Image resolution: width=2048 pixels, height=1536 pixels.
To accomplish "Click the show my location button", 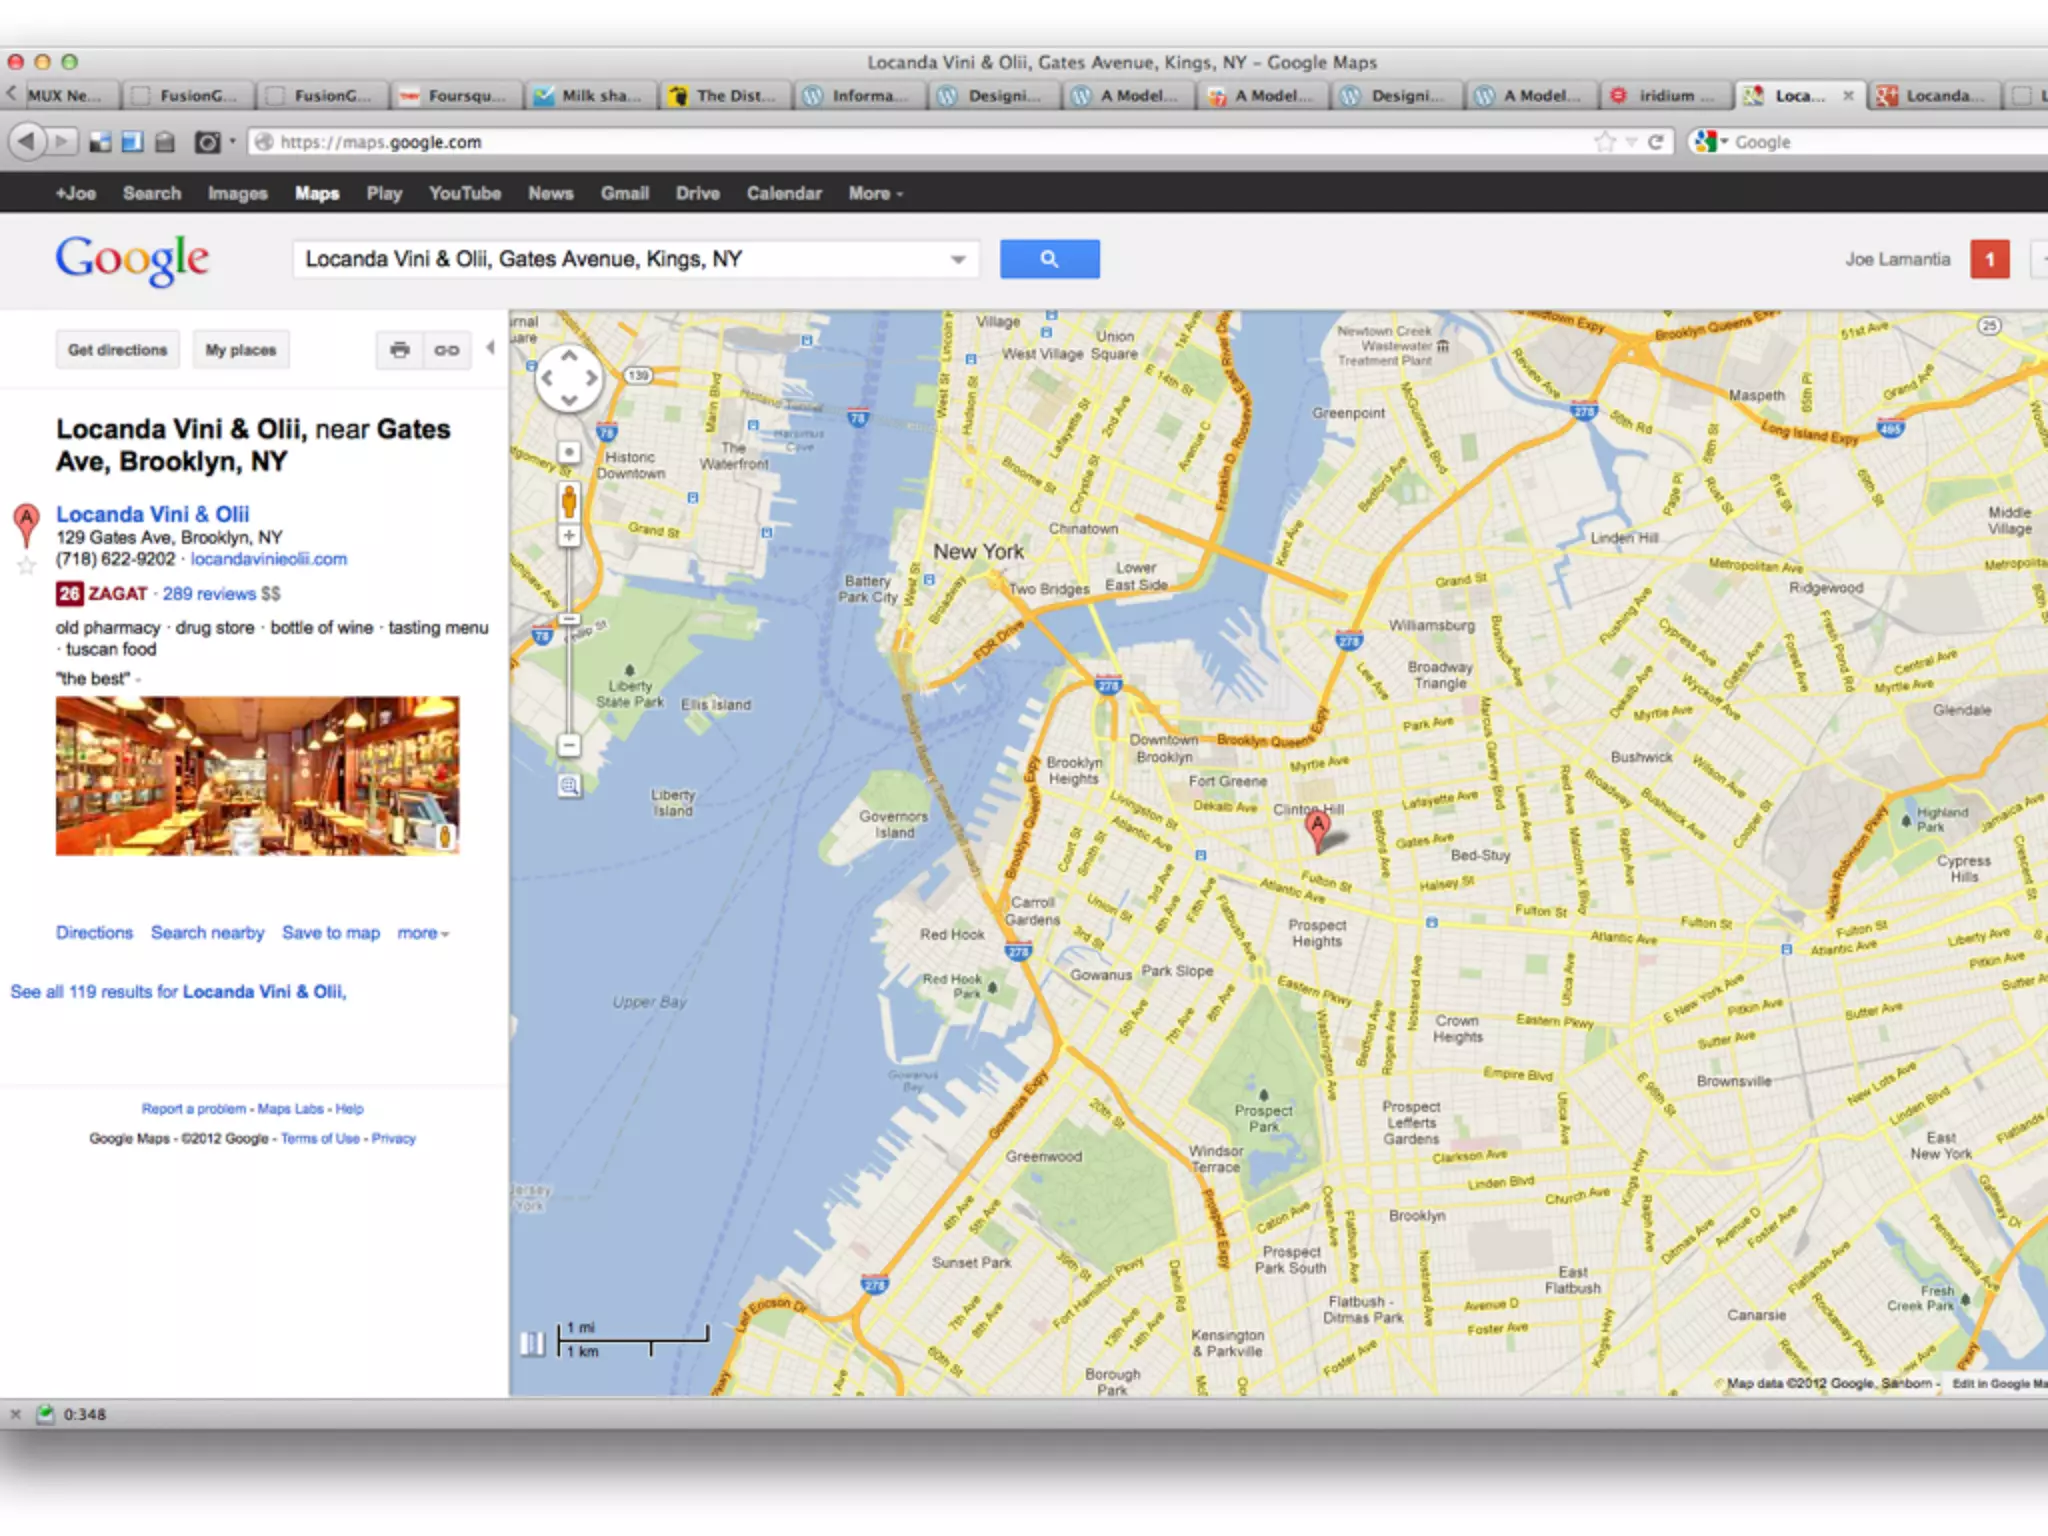I will 569,452.
